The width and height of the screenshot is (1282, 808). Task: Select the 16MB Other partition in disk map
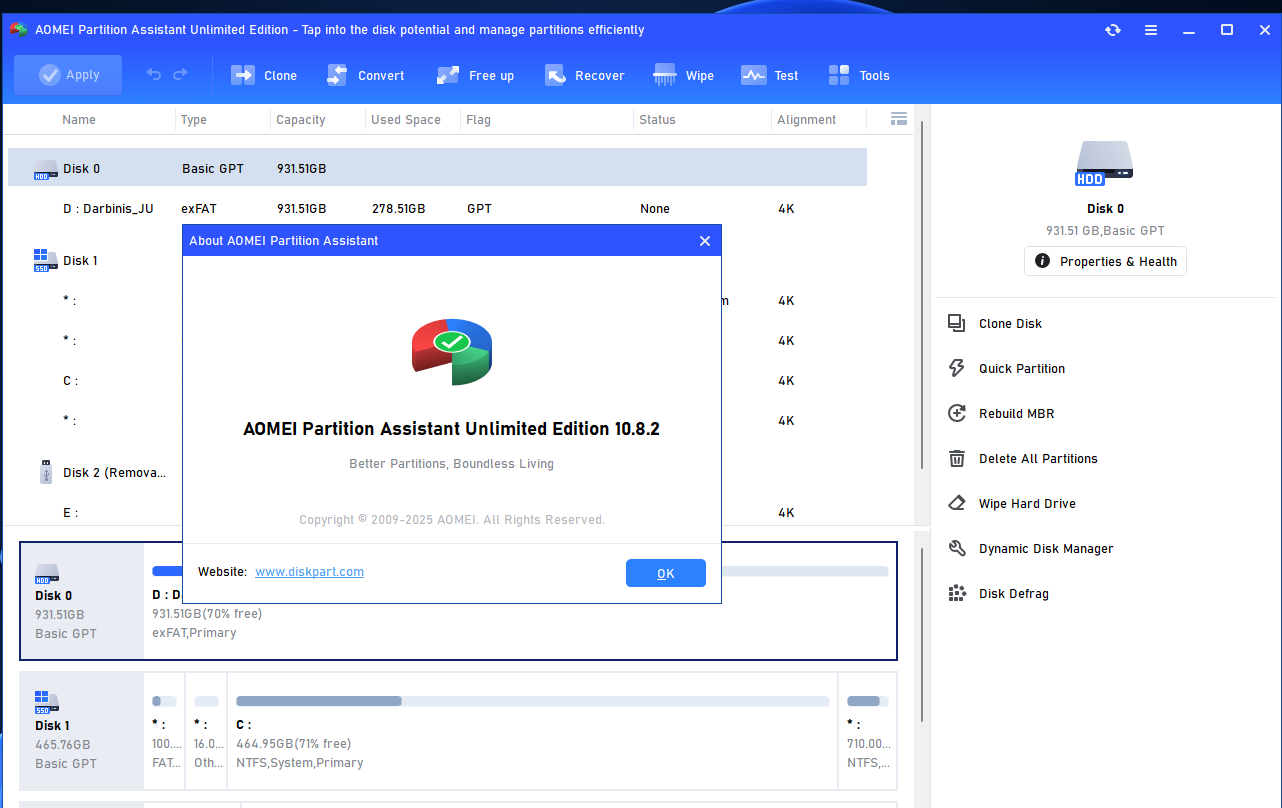(x=207, y=731)
